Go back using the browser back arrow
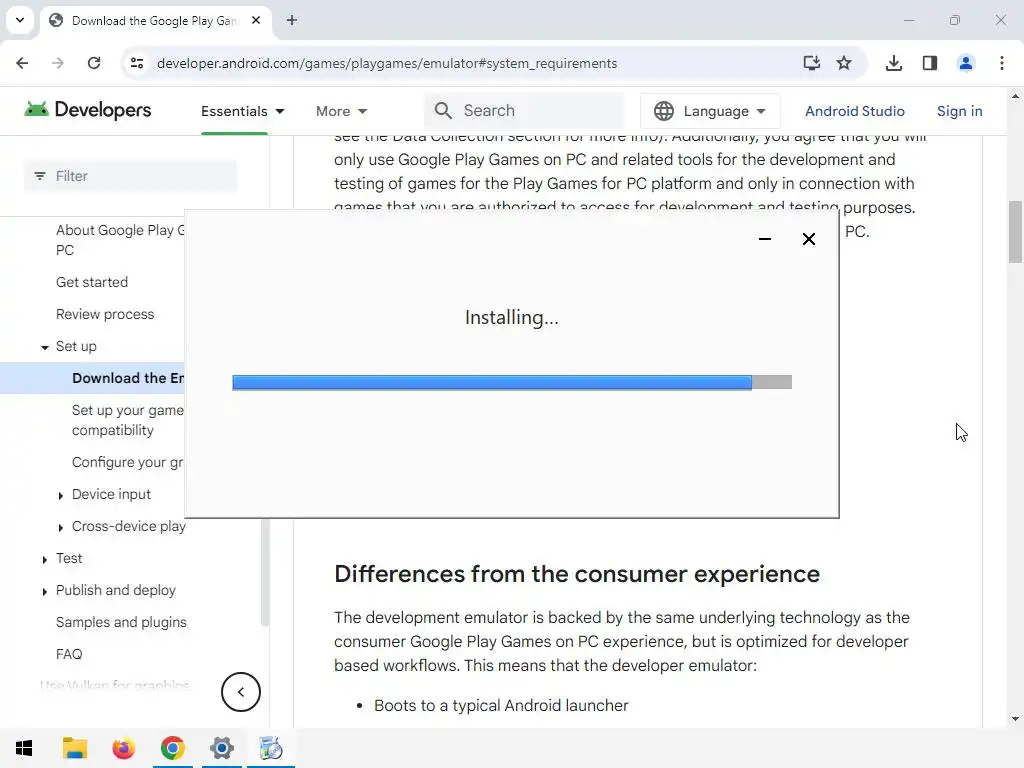1024x768 pixels. point(22,63)
